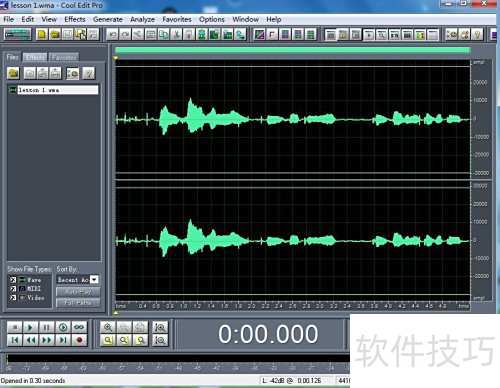Click the time ruler below the waveform

click(292, 306)
